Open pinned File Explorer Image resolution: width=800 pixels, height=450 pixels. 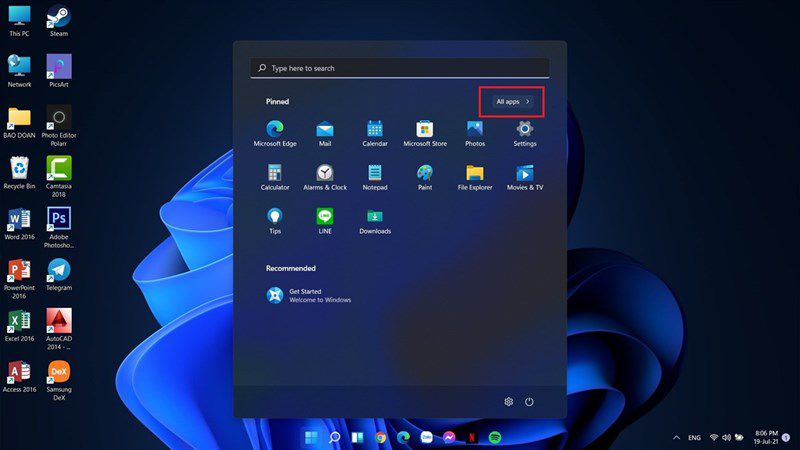(x=474, y=178)
